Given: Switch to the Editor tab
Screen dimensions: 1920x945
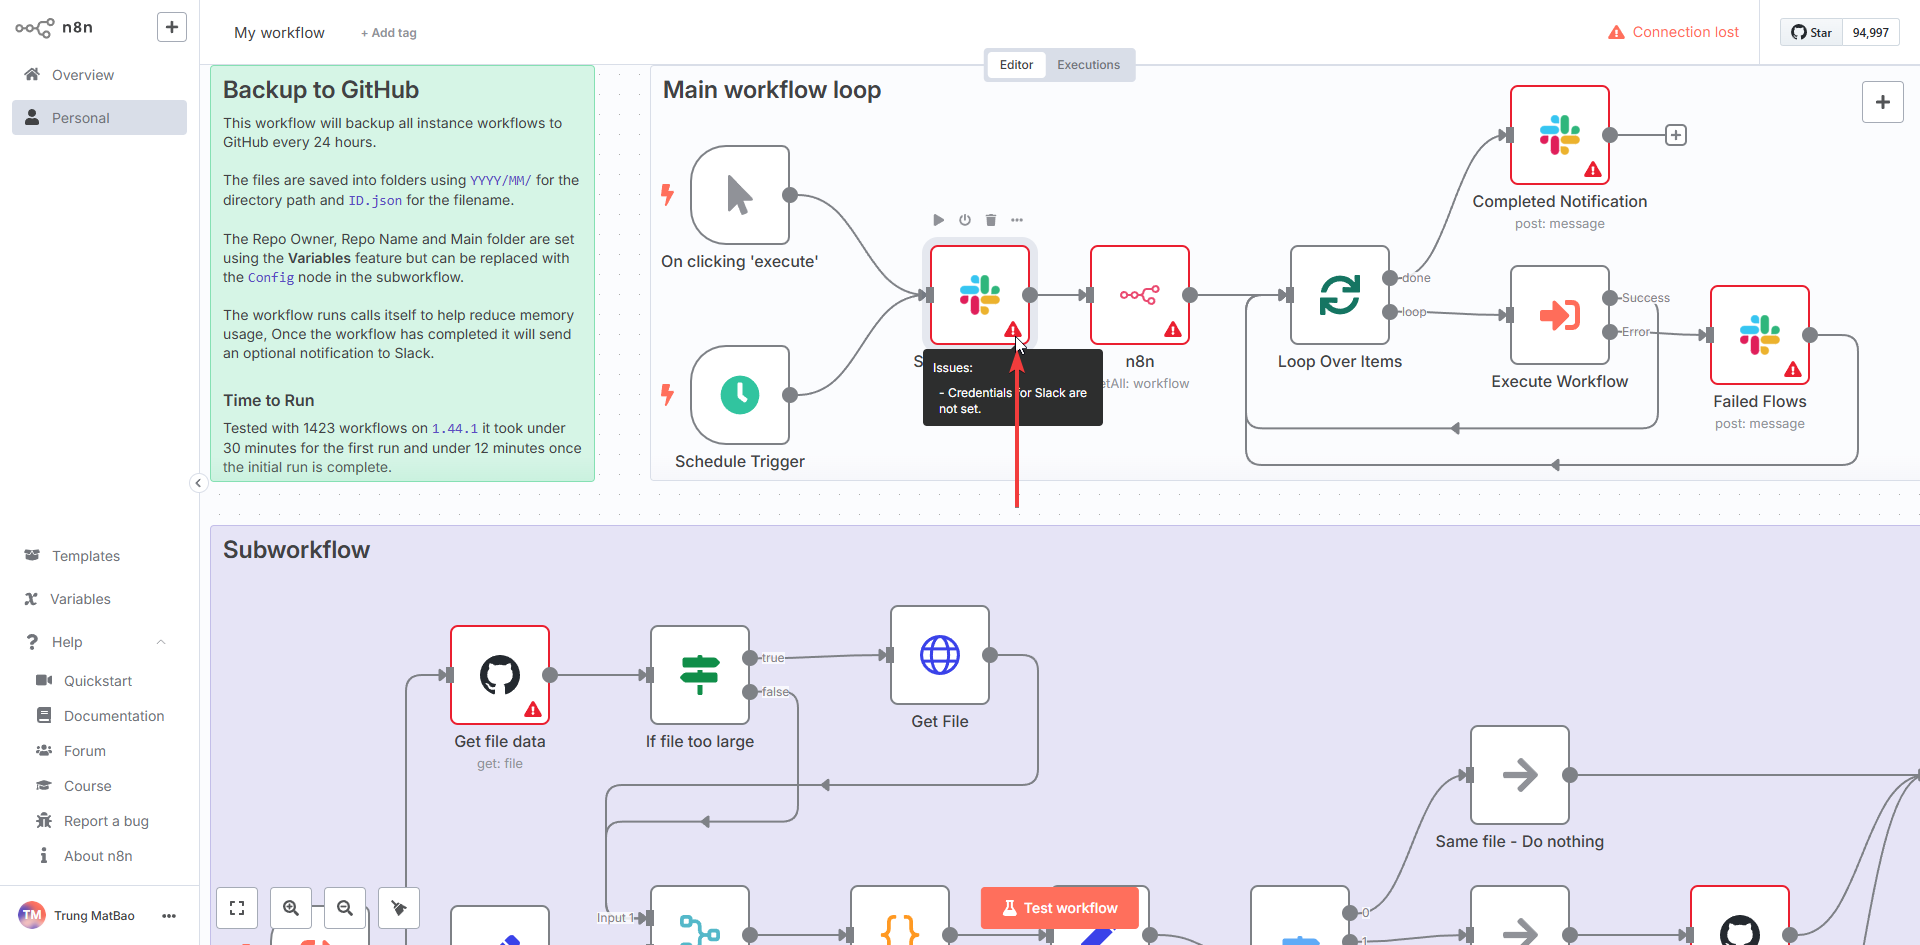Looking at the screenshot, I should [x=1016, y=65].
